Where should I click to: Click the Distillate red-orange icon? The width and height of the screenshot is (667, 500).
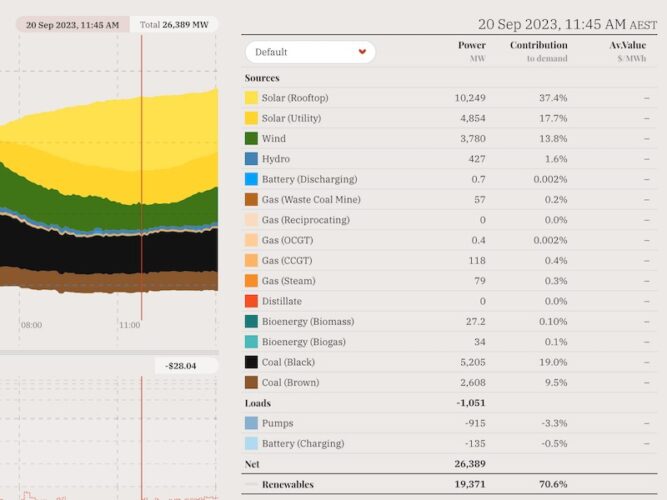tap(252, 301)
